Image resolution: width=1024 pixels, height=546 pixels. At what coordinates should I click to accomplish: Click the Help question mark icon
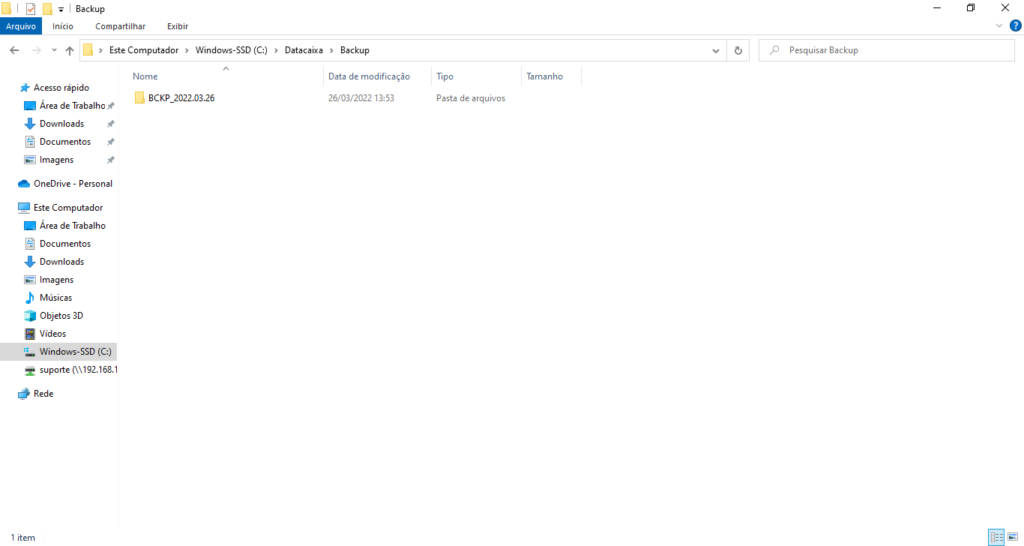pos(1015,26)
